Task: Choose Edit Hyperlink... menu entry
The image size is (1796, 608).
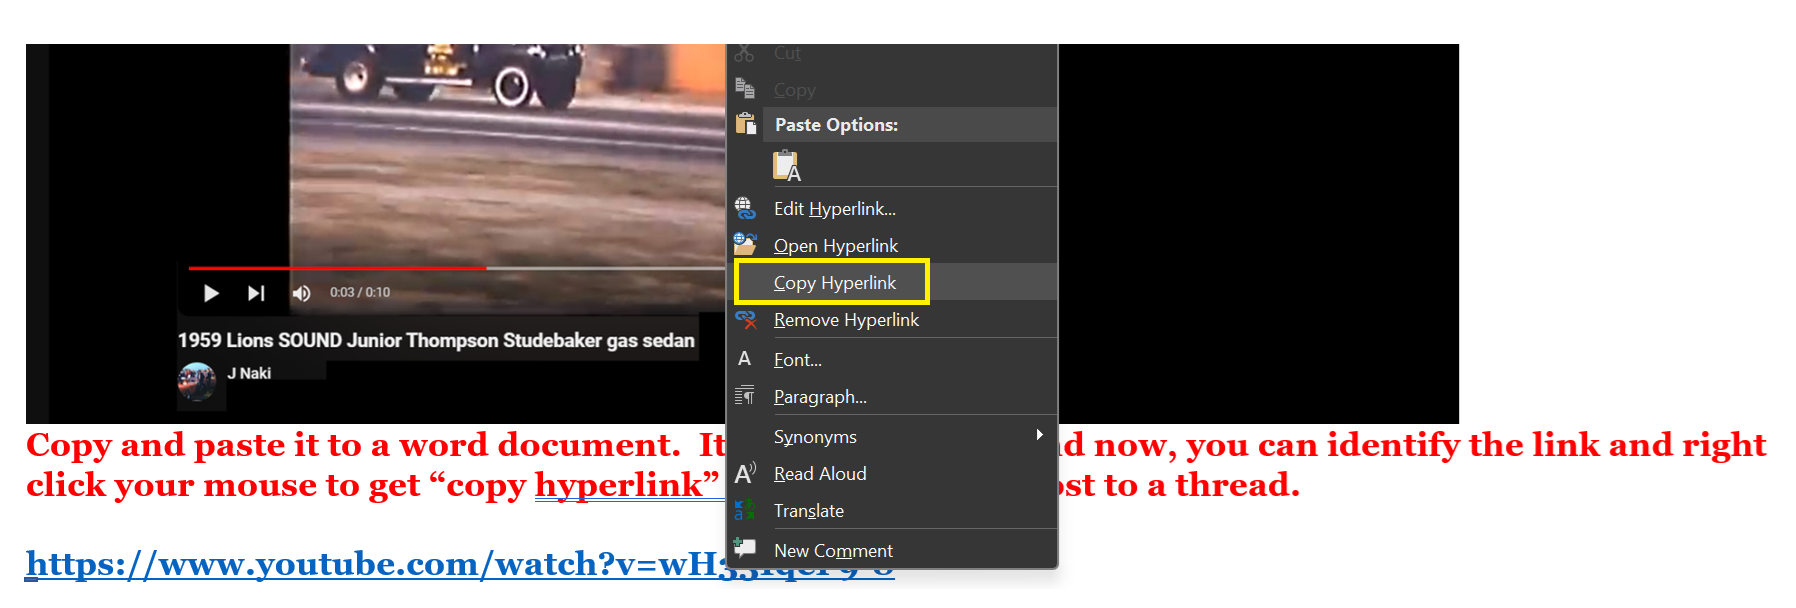Action: click(834, 209)
